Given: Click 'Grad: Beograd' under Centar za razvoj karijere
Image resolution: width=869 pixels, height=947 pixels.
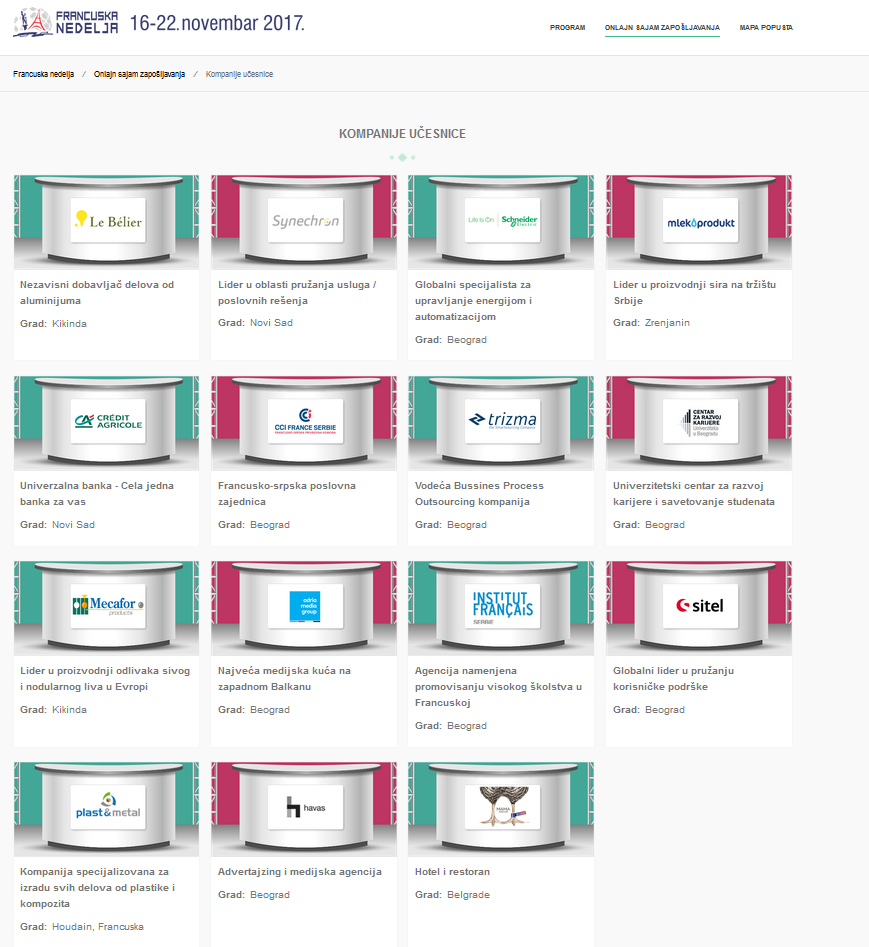Looking at the screenshot, I should click(649, 525).
